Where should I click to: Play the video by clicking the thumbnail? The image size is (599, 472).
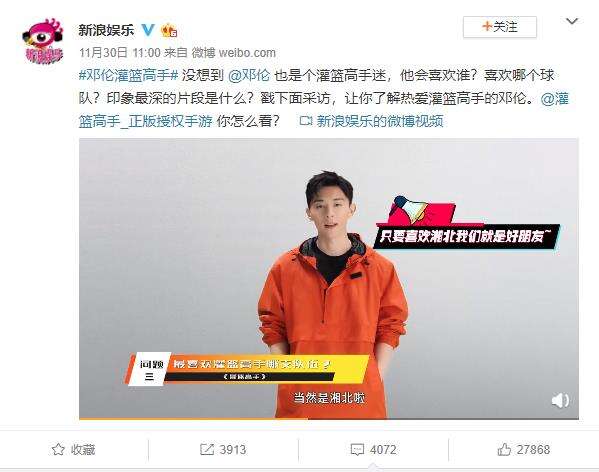pos(329,278)
